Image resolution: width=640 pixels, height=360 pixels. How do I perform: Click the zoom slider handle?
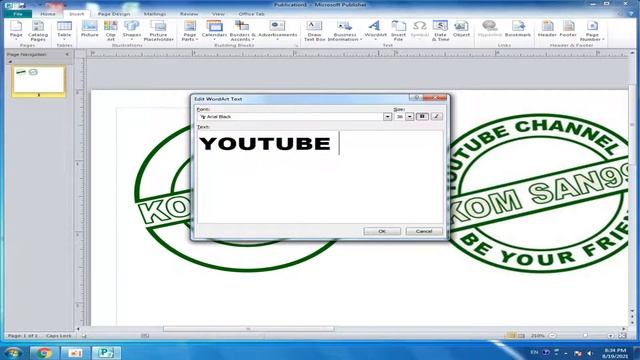click(x=585, y=336)
